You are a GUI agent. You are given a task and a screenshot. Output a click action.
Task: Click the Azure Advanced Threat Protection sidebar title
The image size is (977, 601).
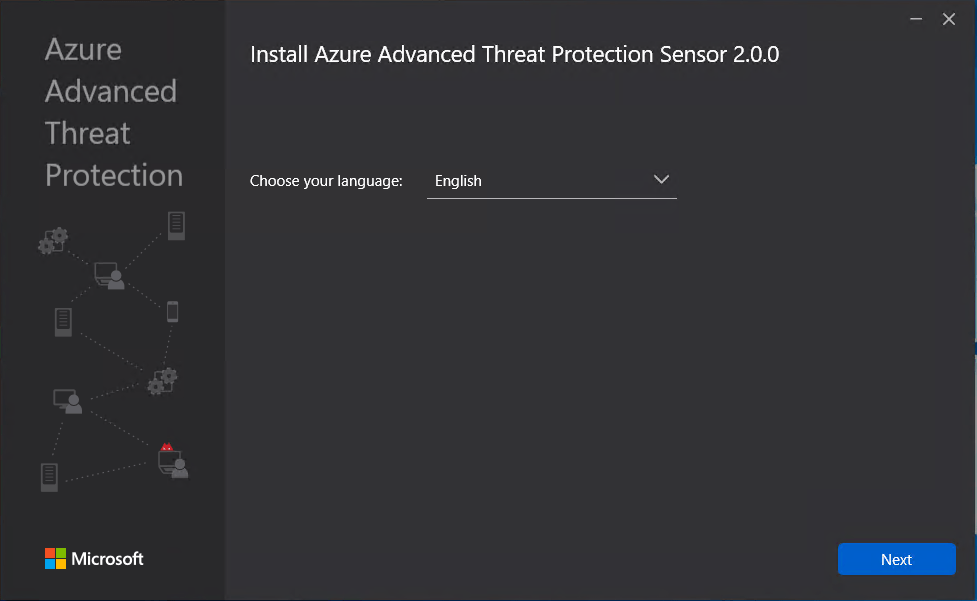coord(113,112)
